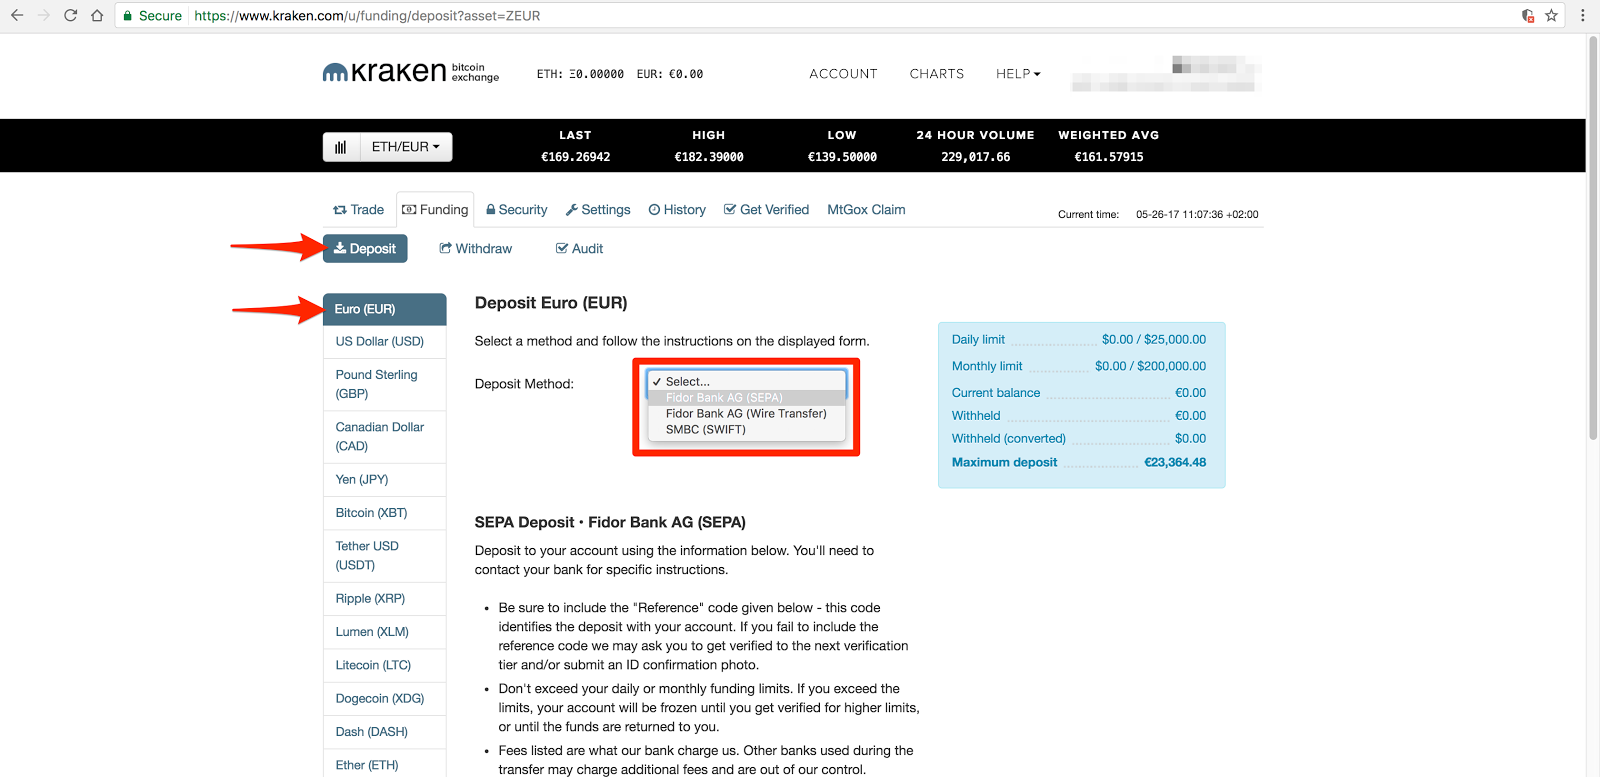
Task: Click the browser forward arrow
Action: point(44,15)
